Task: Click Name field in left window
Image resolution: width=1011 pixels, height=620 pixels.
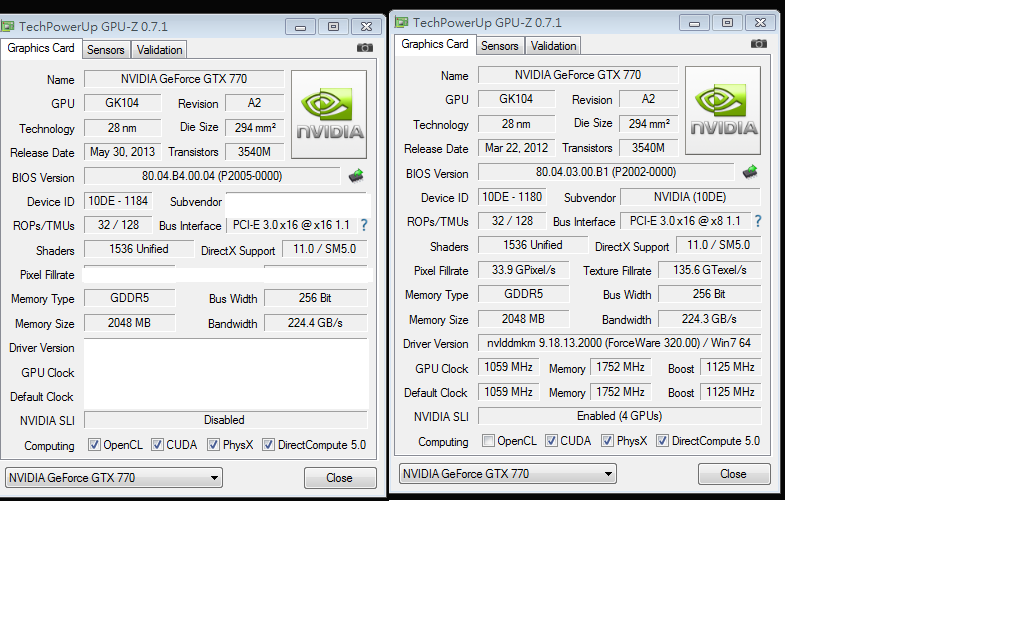Action: [x=184, y=79]
